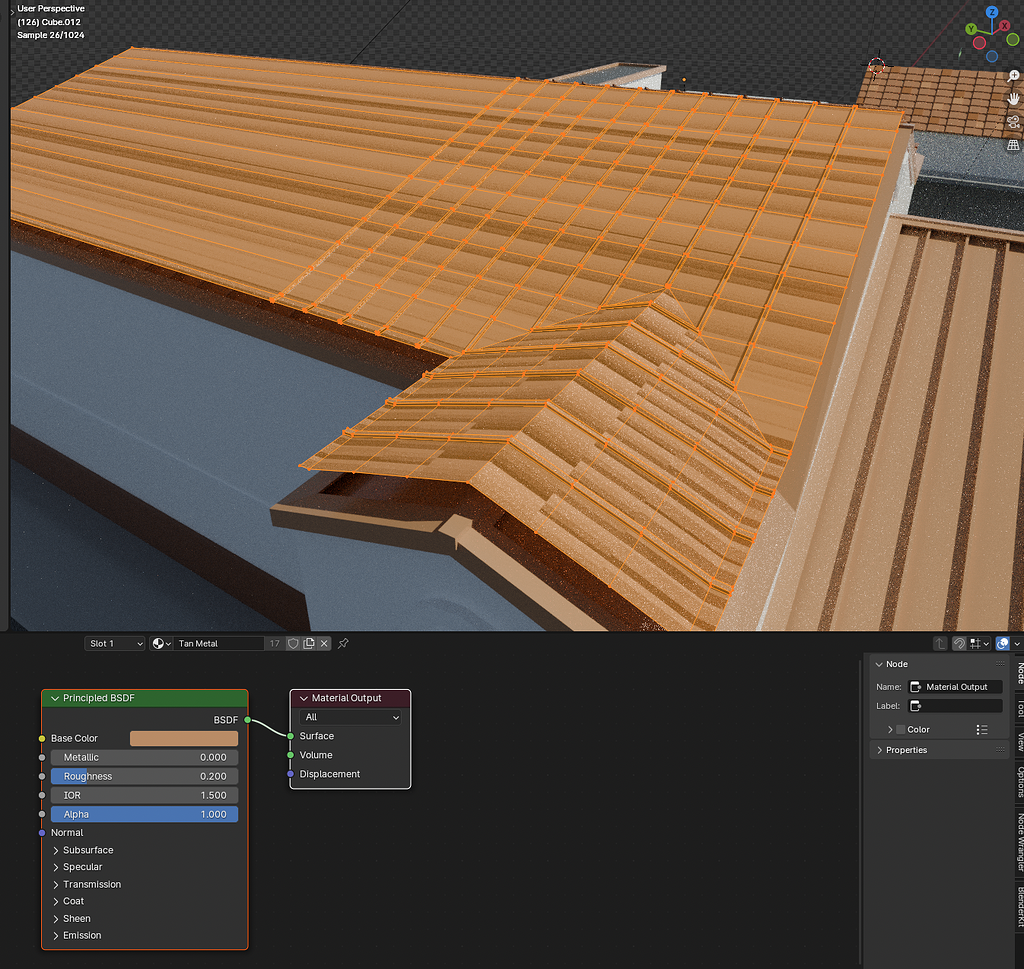1024x969 pixels.
Task: Toggle camera view icon in viewport
Action: click(x=1013, y=122)
